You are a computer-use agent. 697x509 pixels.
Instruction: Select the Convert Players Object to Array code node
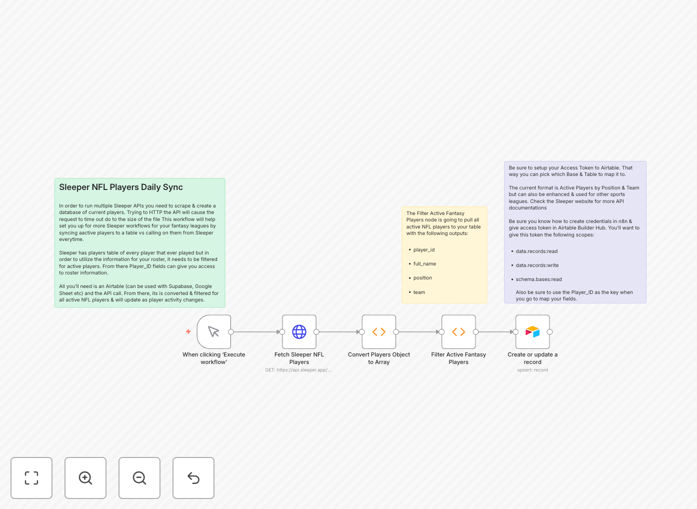(379, 332)
